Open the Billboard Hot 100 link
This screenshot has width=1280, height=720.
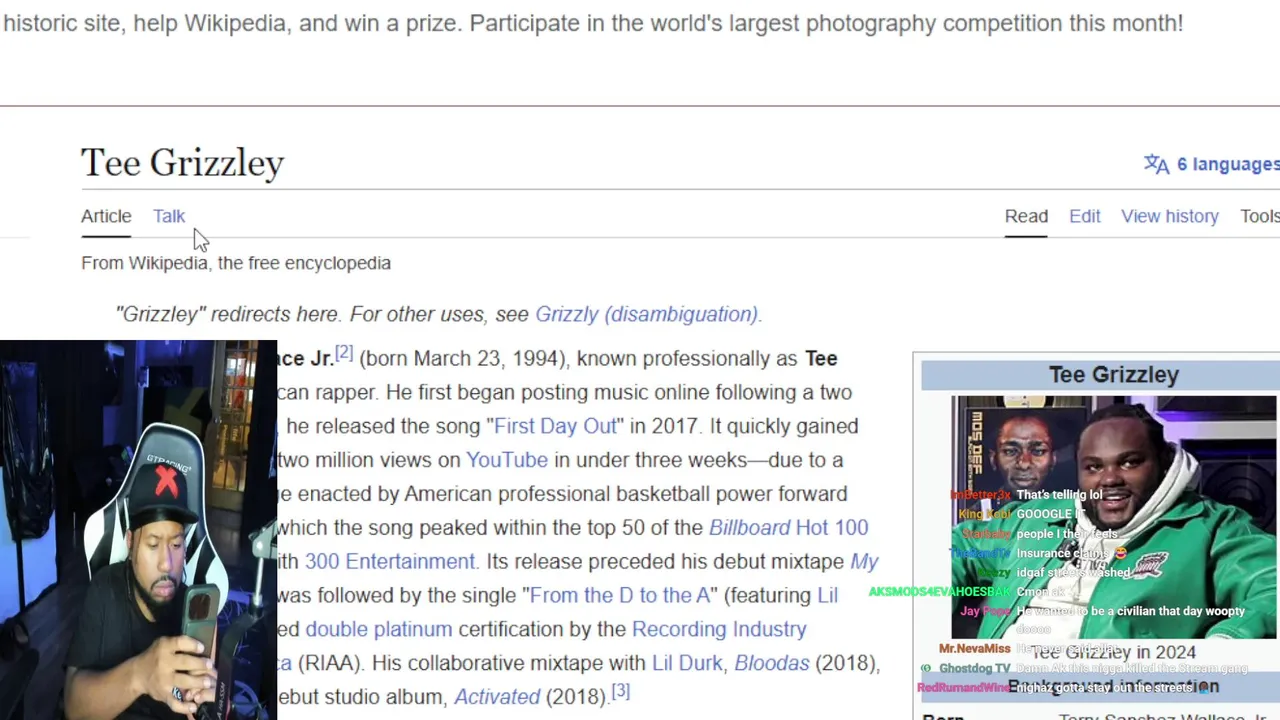[x=788, y=527]
